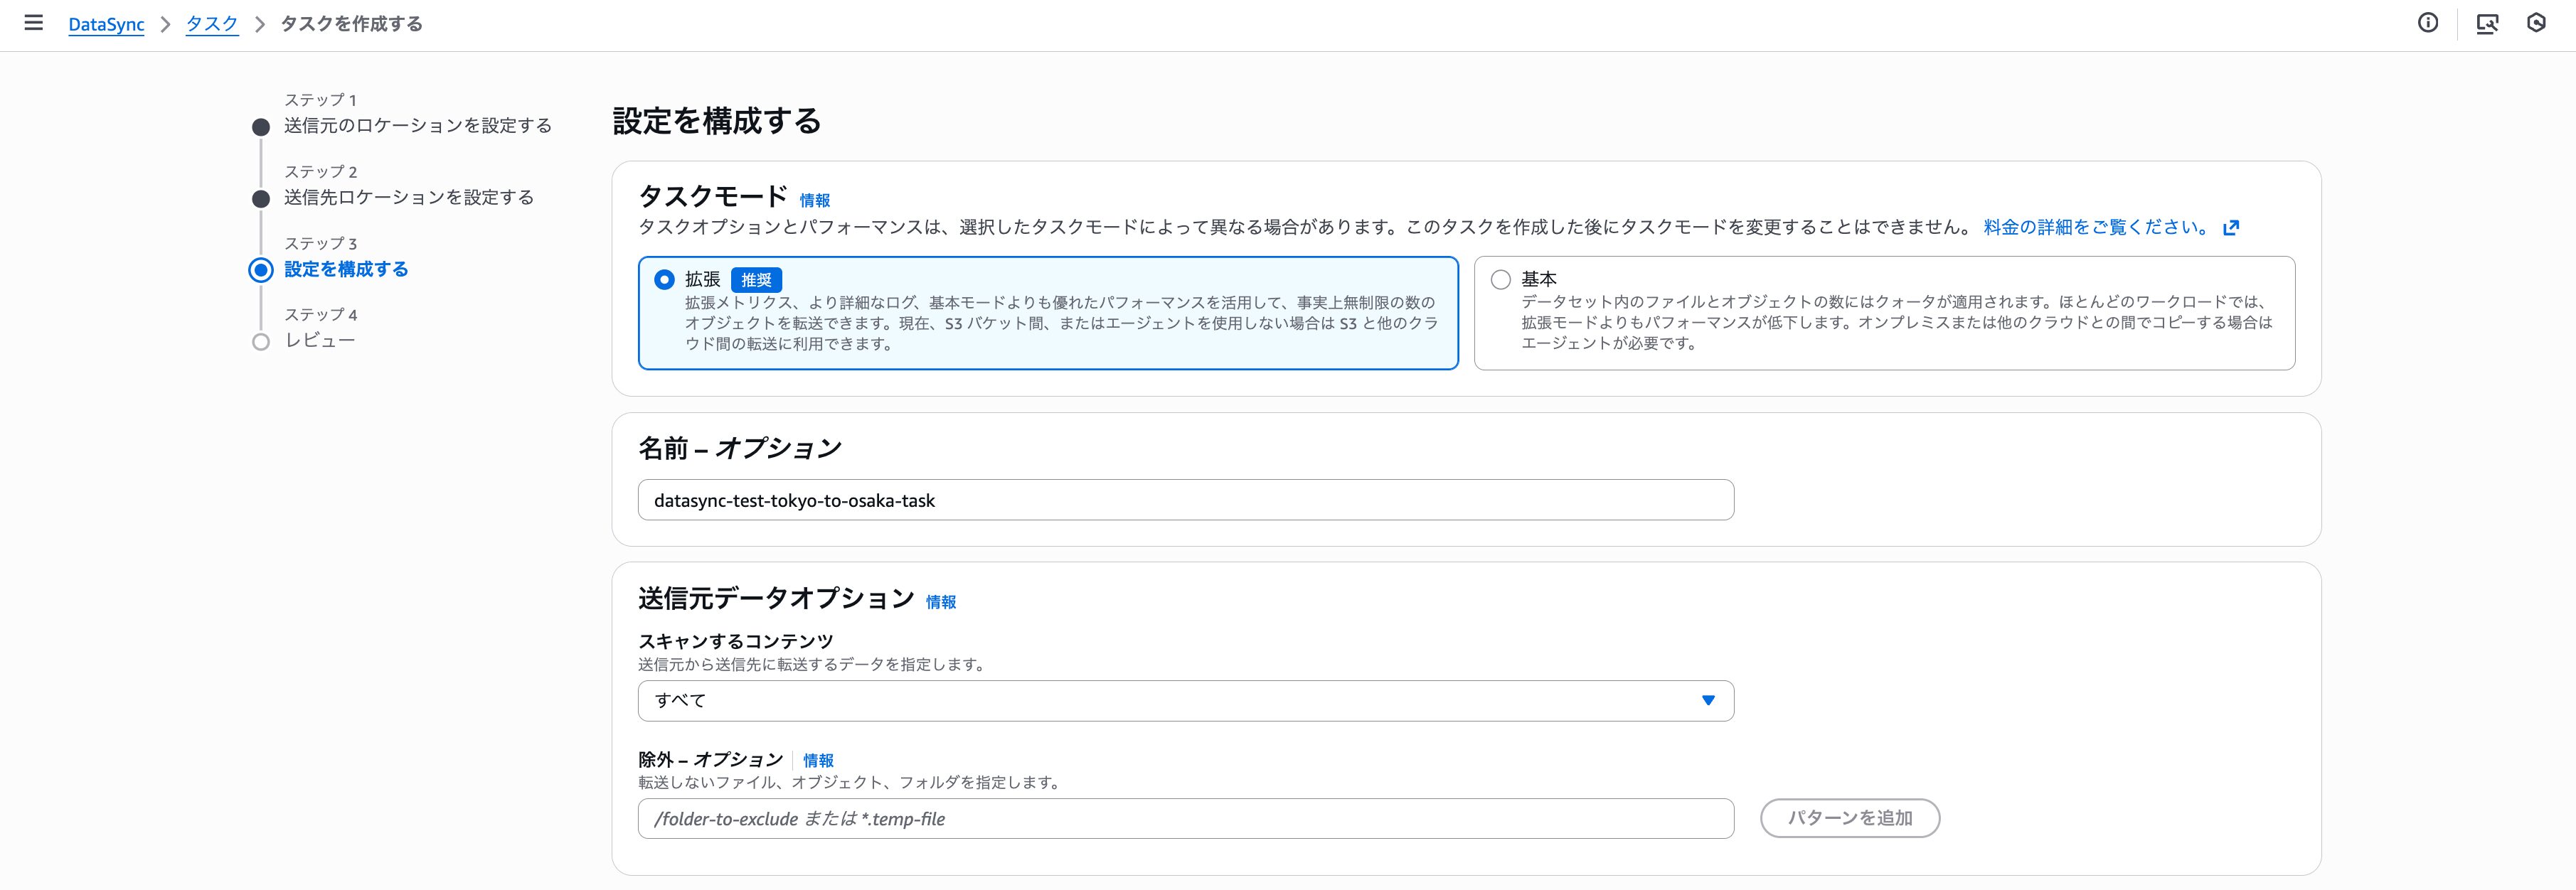Click 情報 link next to 送信元データオプション

click(x=941, y=602)
